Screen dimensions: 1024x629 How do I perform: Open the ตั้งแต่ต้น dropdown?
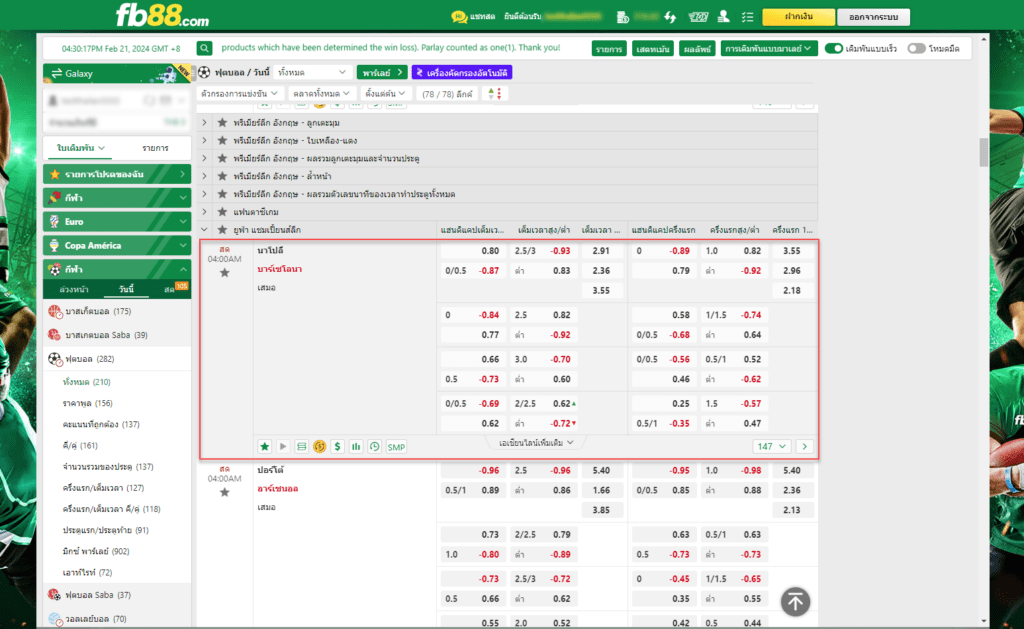tap(385, 94)
